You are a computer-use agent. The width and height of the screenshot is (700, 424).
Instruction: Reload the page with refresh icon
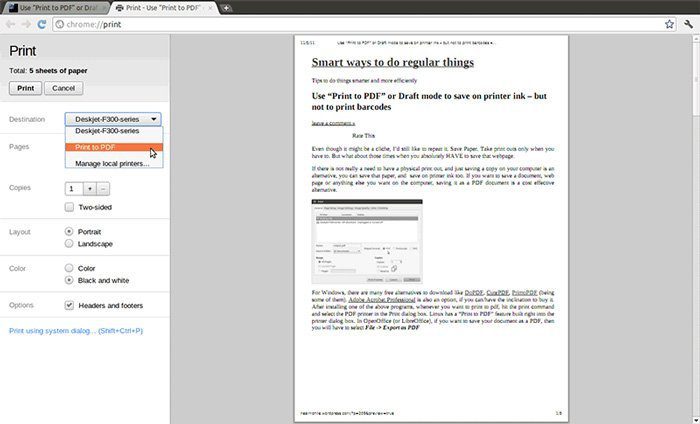(x=42, y=25)
